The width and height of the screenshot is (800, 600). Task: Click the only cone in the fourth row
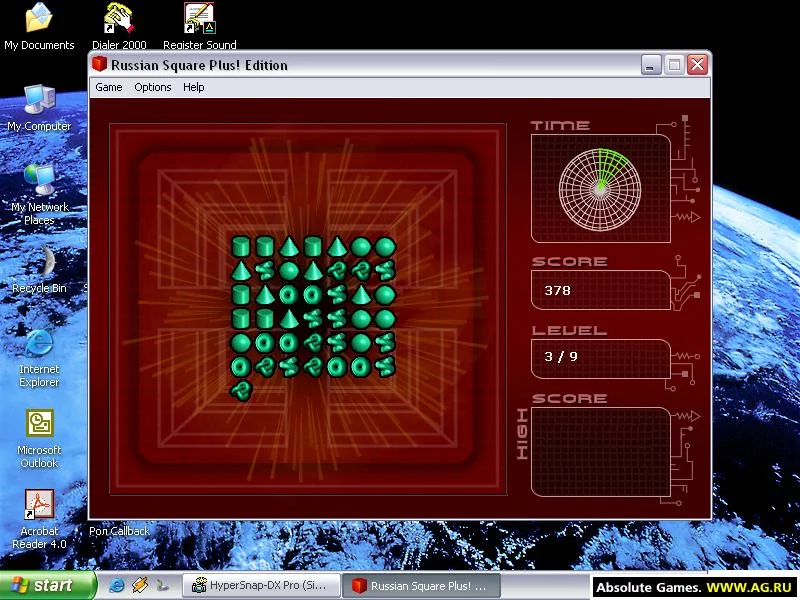tap(289, 318)
